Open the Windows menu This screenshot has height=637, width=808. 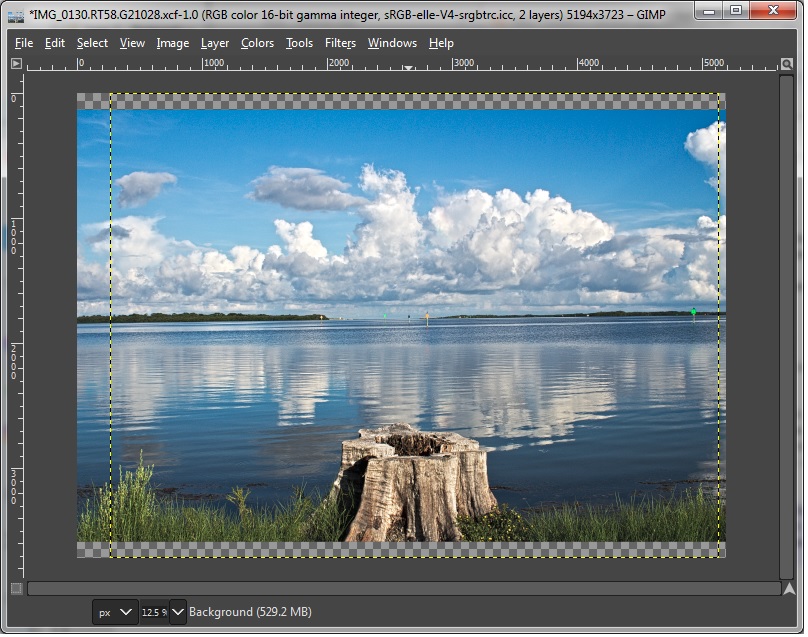pos(392,43)
